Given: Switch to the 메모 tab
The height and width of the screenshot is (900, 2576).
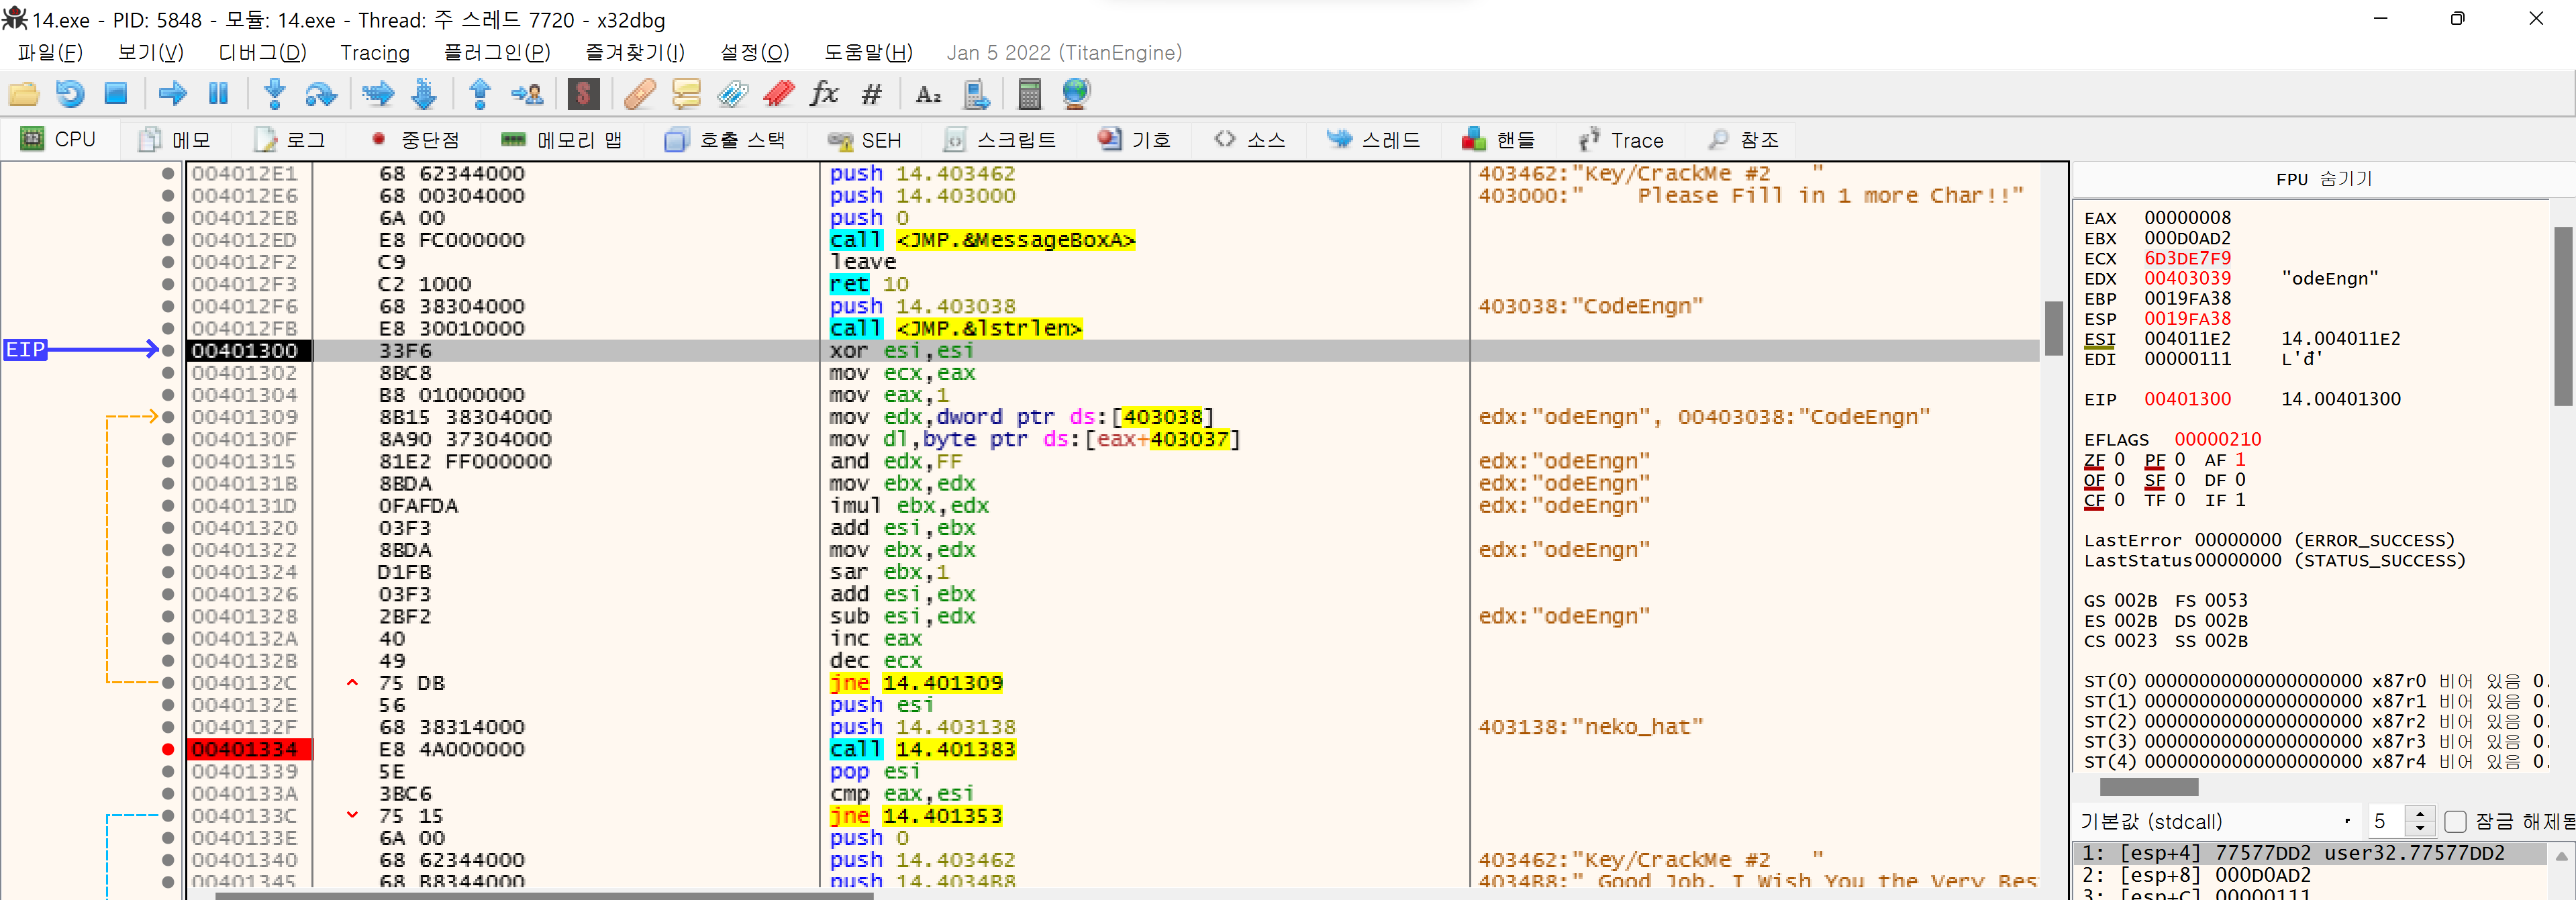Looking at the screenshot, I should [x=175, y=140].
